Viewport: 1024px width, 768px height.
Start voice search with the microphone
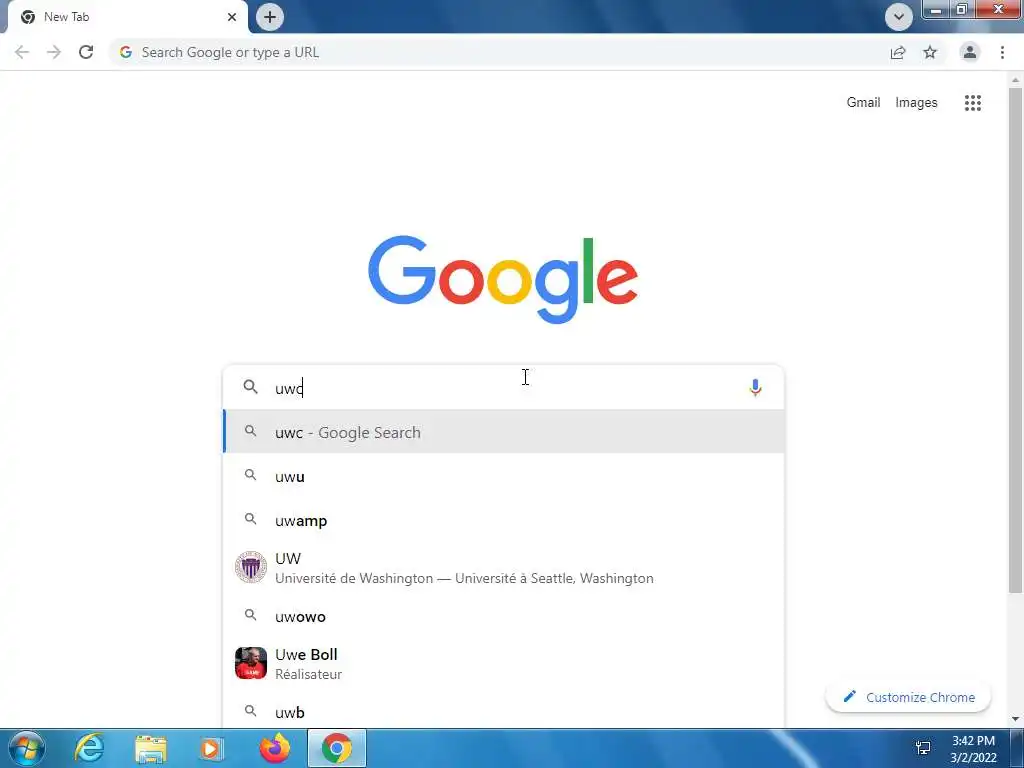click(x=755, y=388)
